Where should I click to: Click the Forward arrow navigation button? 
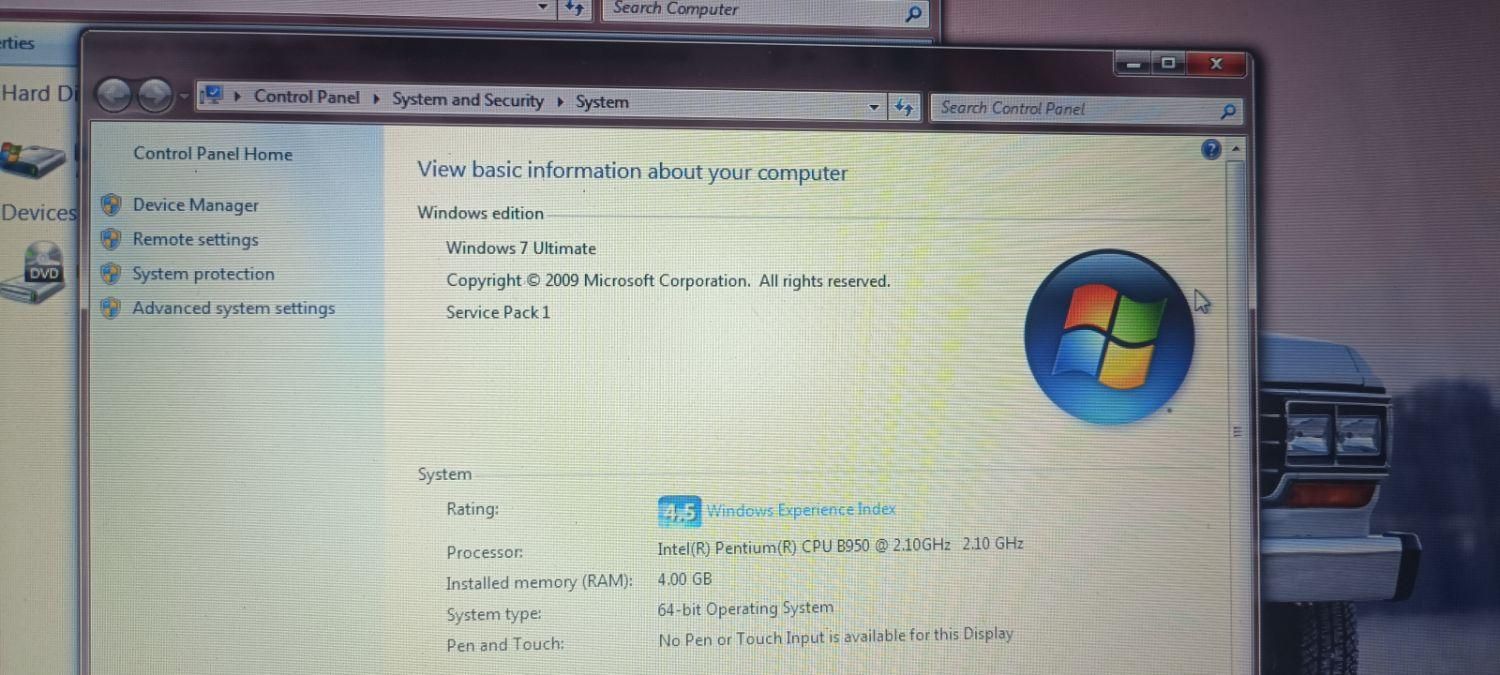154,96
